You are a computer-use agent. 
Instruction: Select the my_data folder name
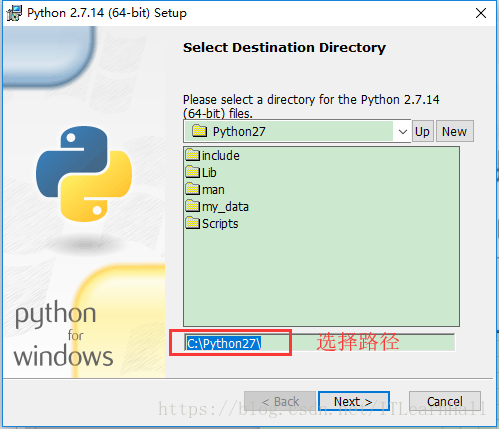pos(225,207)
